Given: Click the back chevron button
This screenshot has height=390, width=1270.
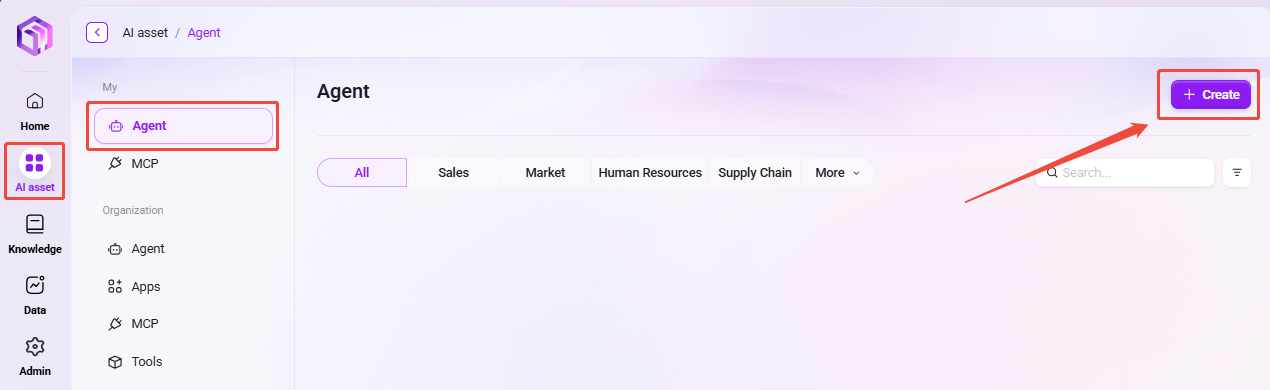Looking at the screenshot, I should (x=97, y=32).
